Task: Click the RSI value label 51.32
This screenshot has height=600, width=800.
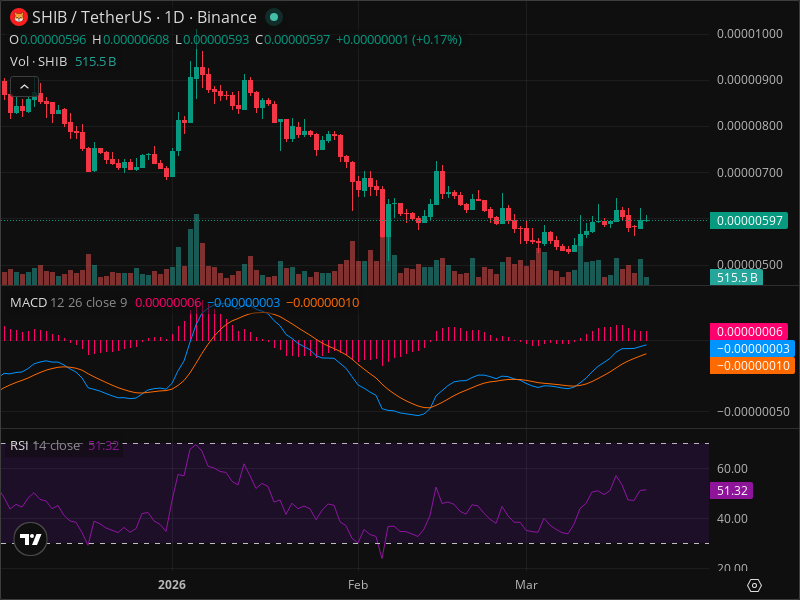Action: [732, 491]
